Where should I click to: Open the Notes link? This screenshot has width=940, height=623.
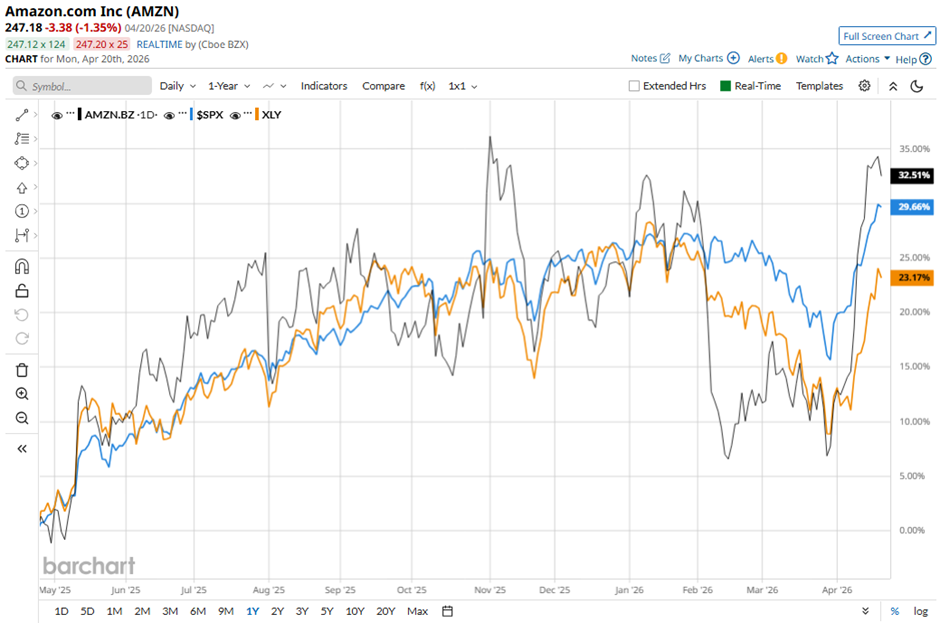644,58
